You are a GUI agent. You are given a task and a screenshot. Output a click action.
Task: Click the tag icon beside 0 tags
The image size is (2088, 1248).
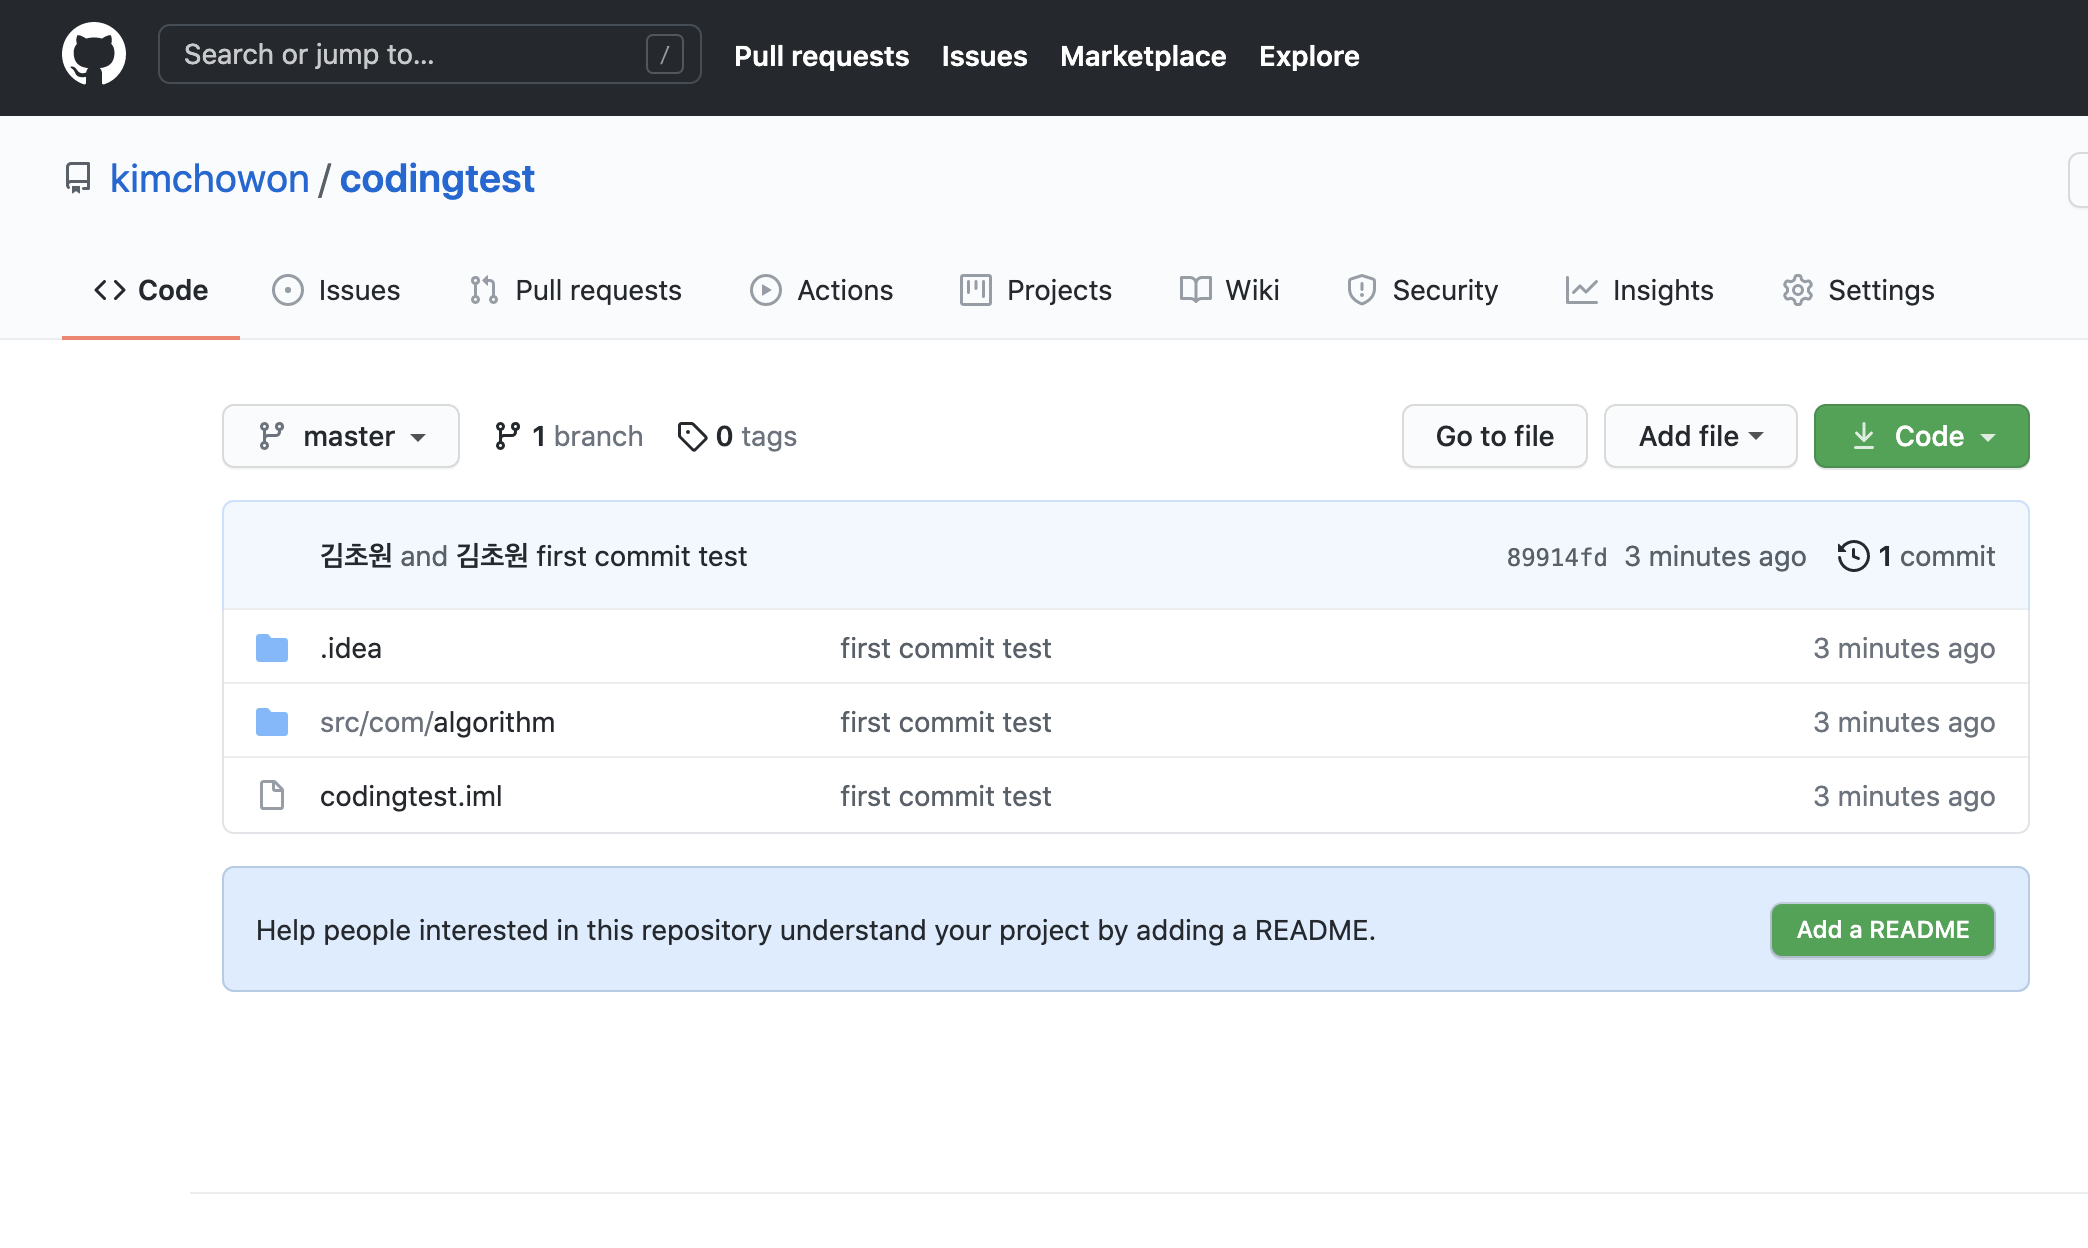click(x=692, y=436)
